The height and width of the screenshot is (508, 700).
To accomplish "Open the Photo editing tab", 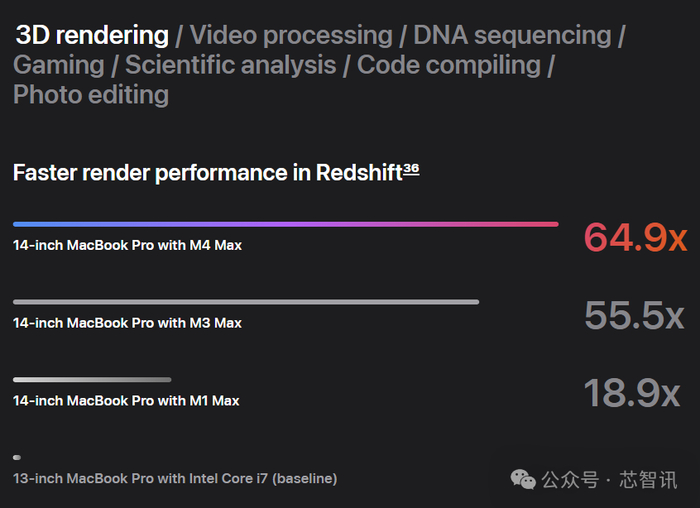I will tap(91, 95).
